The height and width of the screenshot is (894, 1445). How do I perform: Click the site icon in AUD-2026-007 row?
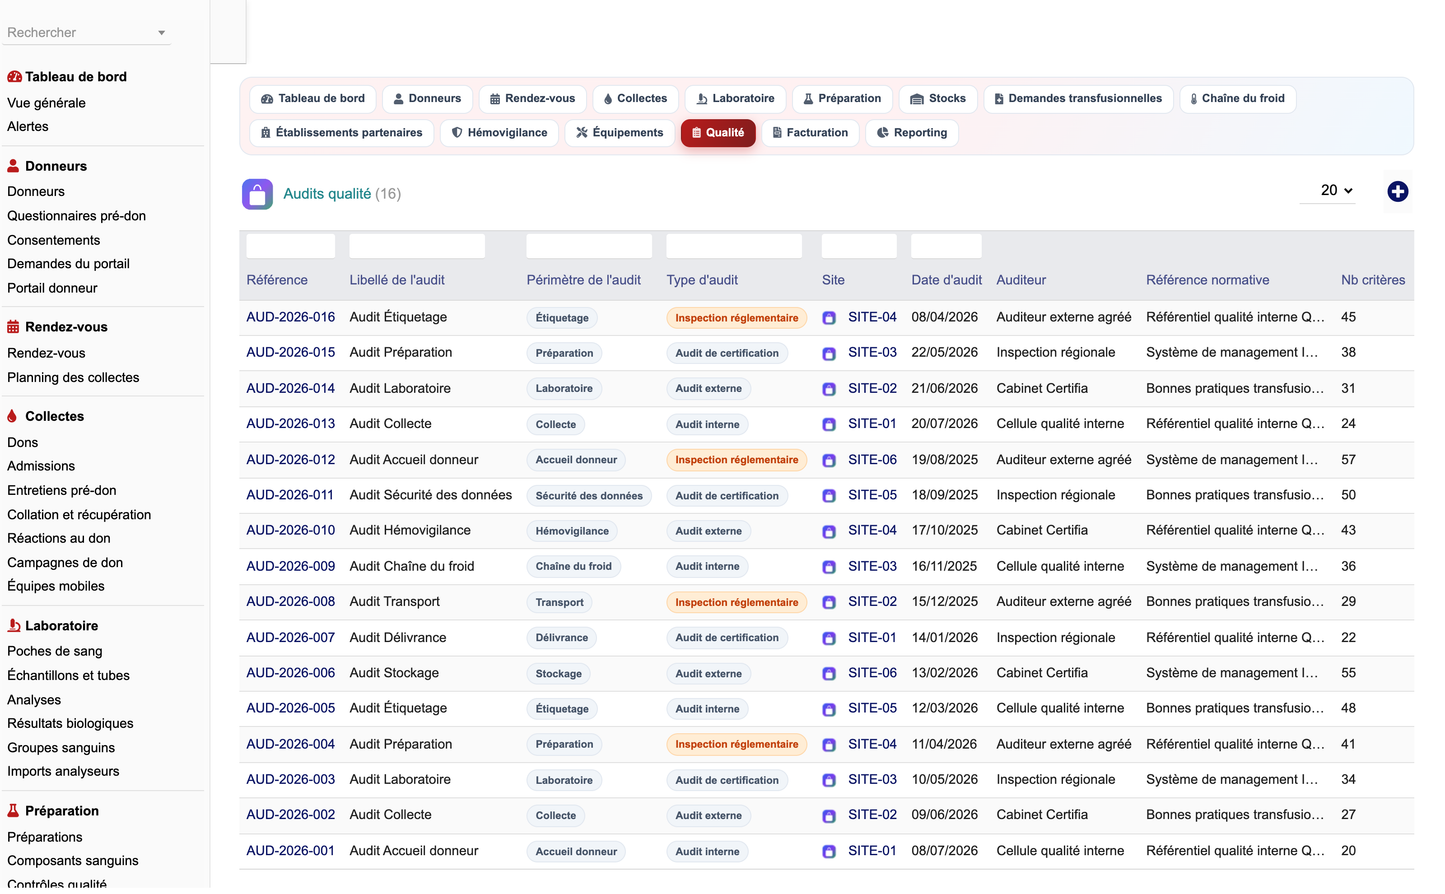click(829, 638)
